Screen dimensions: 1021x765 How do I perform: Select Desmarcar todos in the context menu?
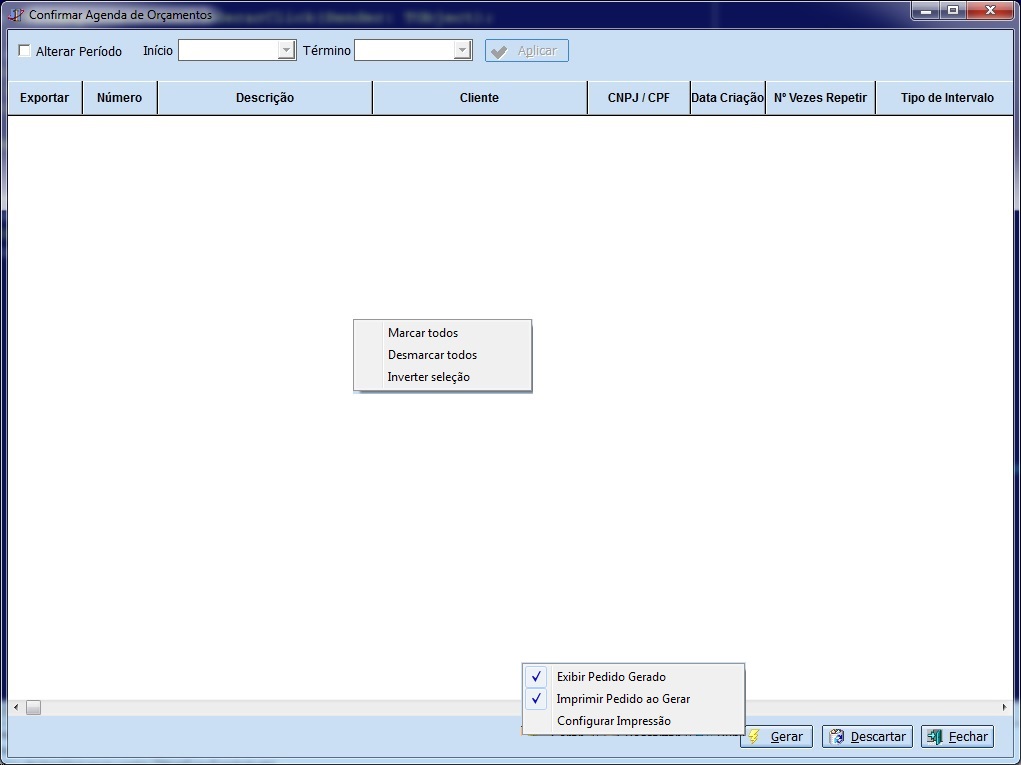[432, 355]
